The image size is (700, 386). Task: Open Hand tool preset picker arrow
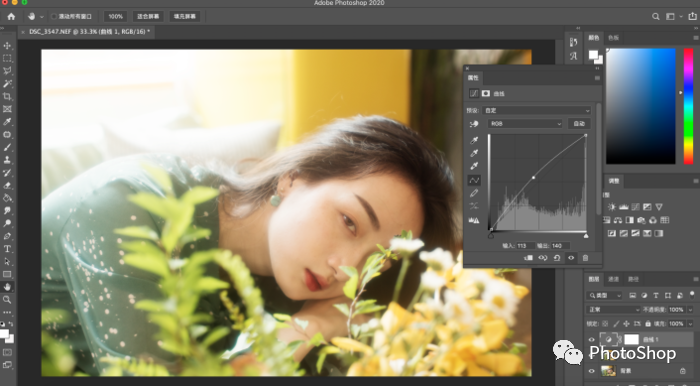point(42,17)
